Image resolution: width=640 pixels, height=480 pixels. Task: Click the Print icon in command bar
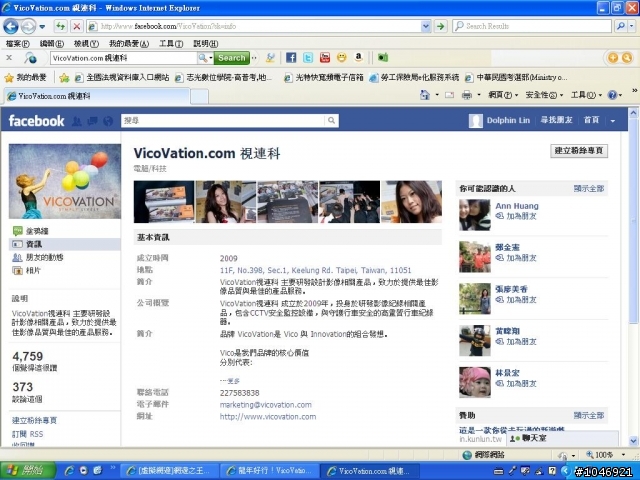[x=467, y=95]
